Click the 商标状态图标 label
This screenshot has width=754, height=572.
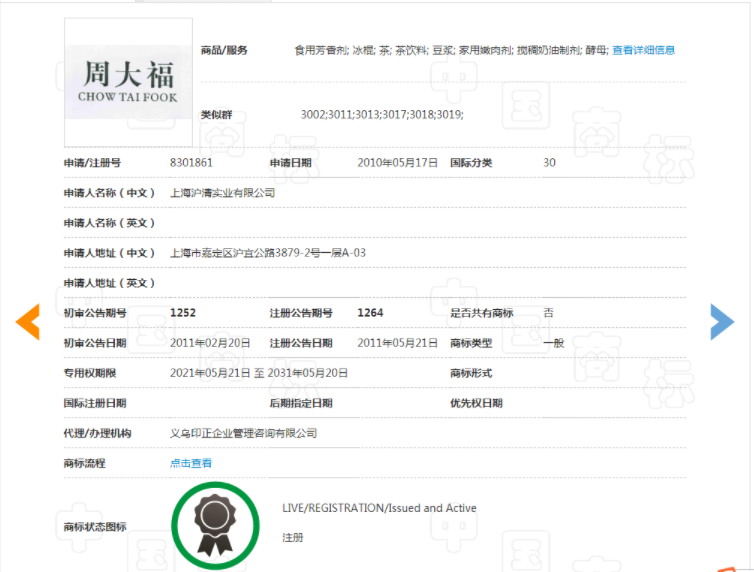tap(95, 527)
